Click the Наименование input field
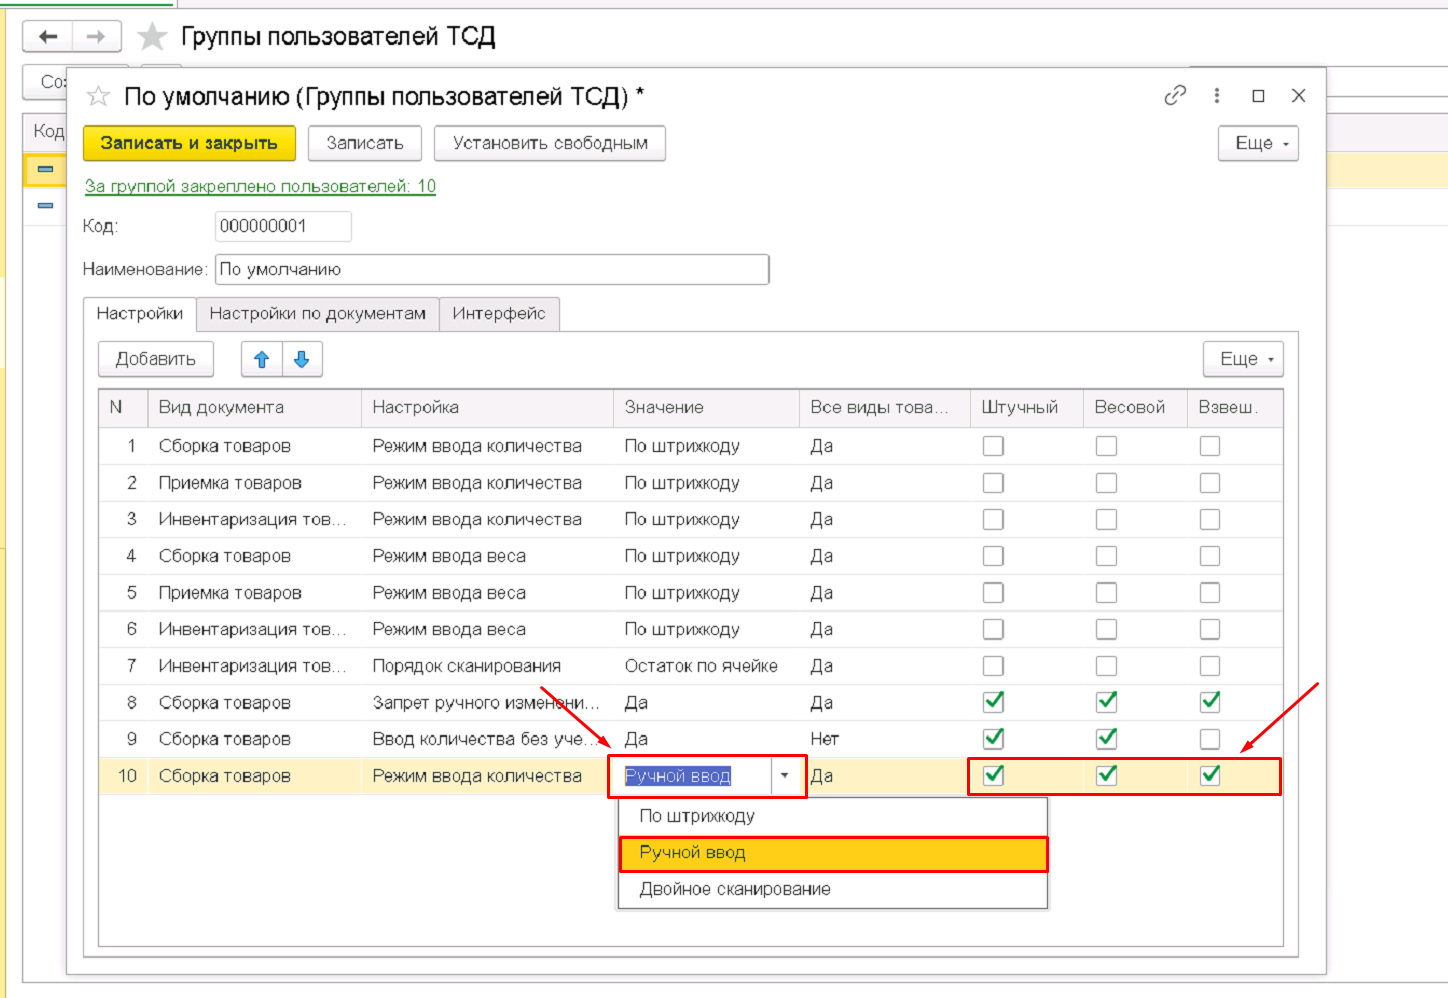 pos(492,269)
